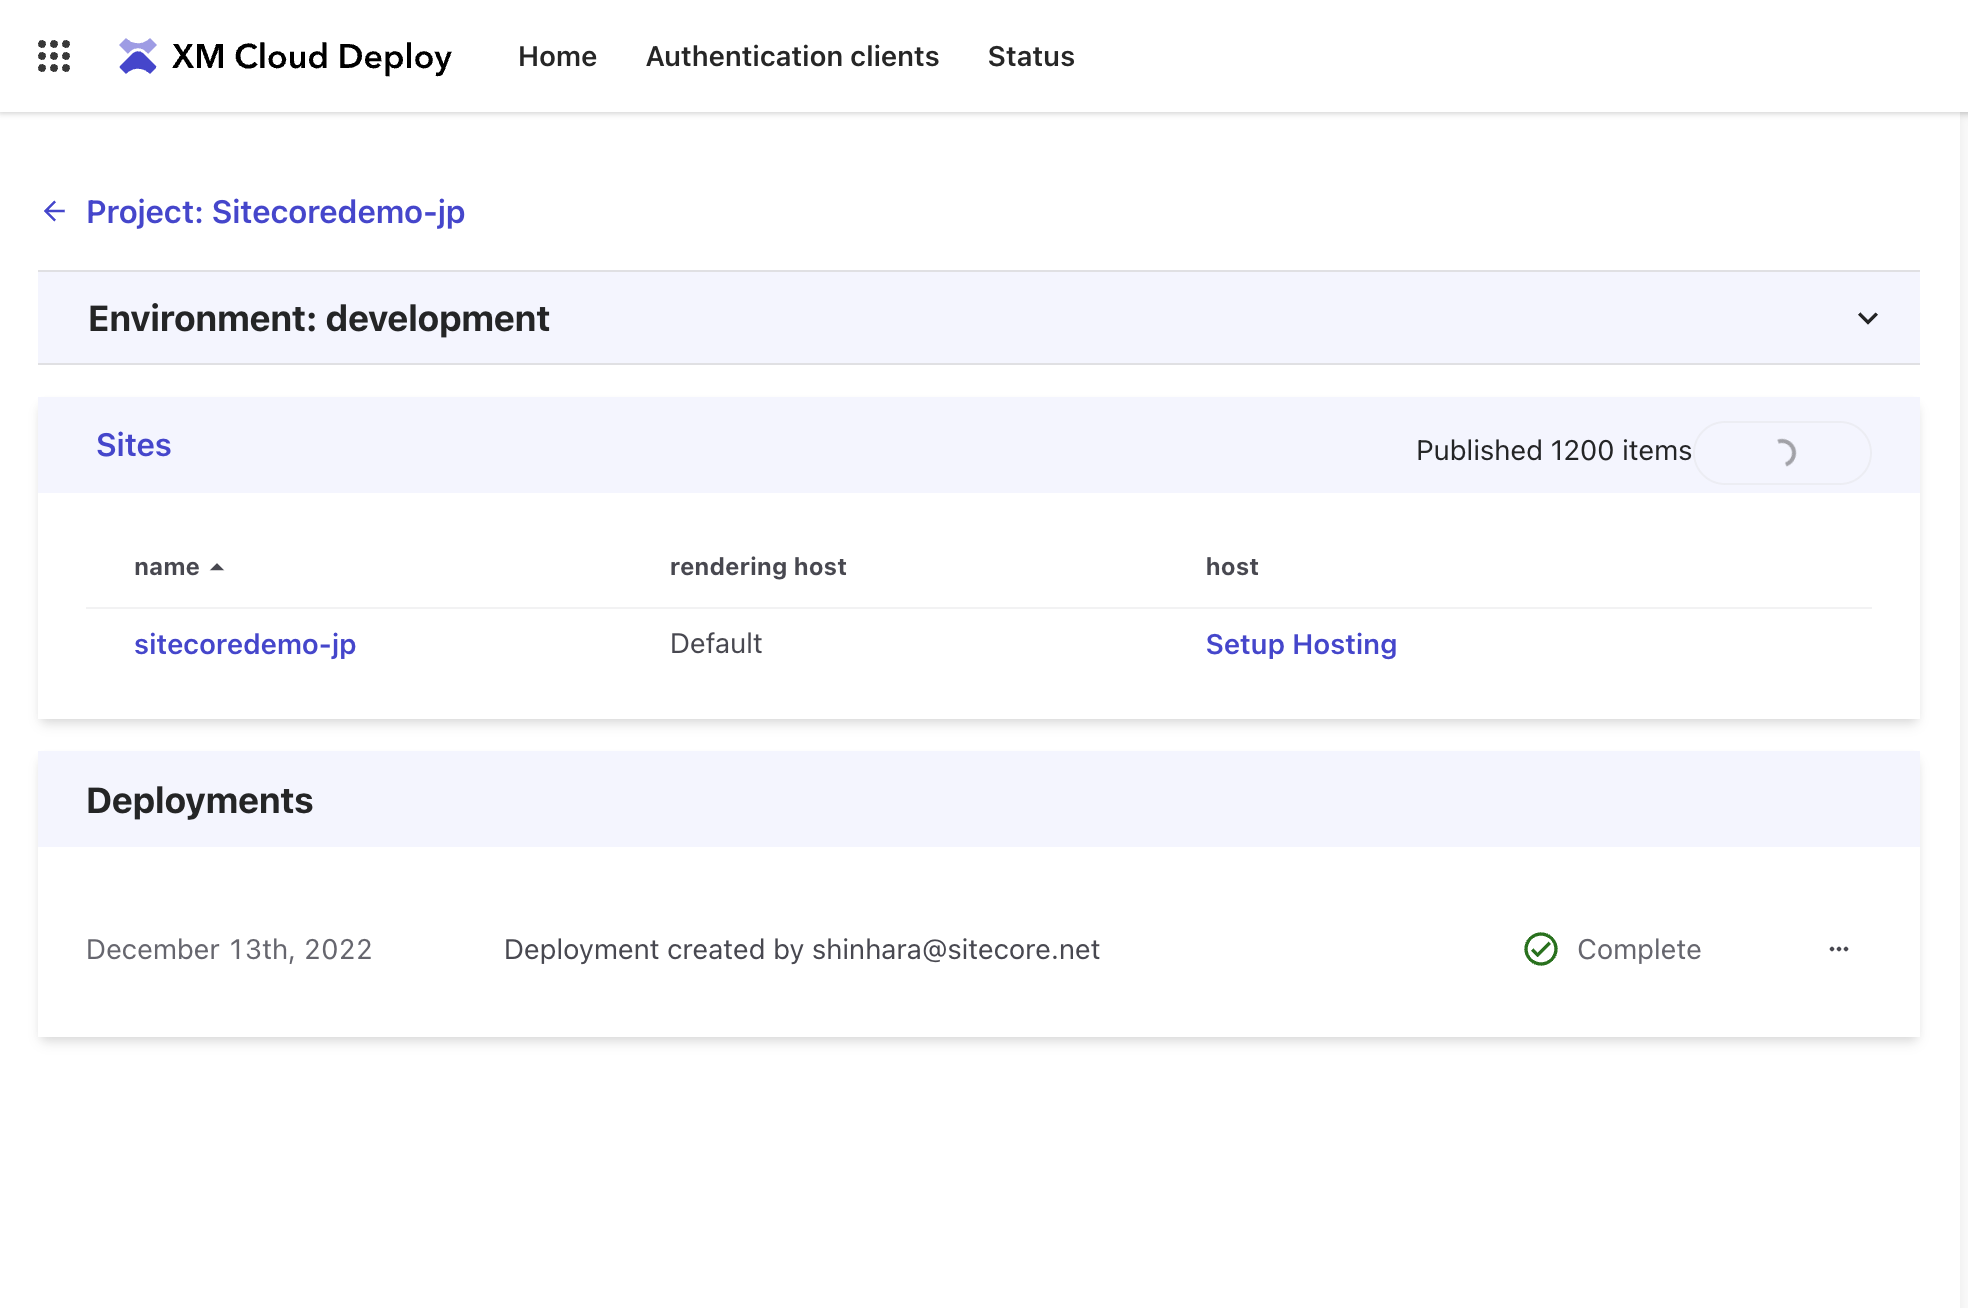Screen dimensions: 1968x1308
Task: Open the deployment's three-dot options menu
Action: pos(1839,949)
